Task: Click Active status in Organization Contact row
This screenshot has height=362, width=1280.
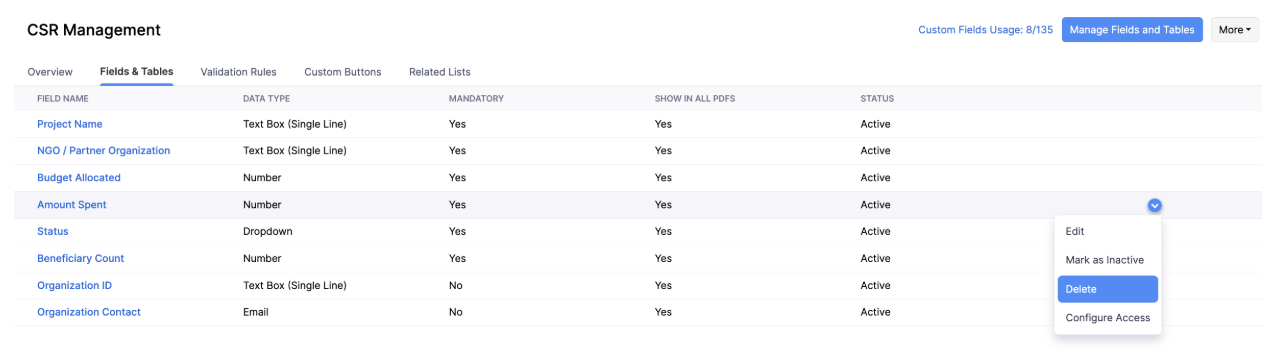Action: click(876, 312)
